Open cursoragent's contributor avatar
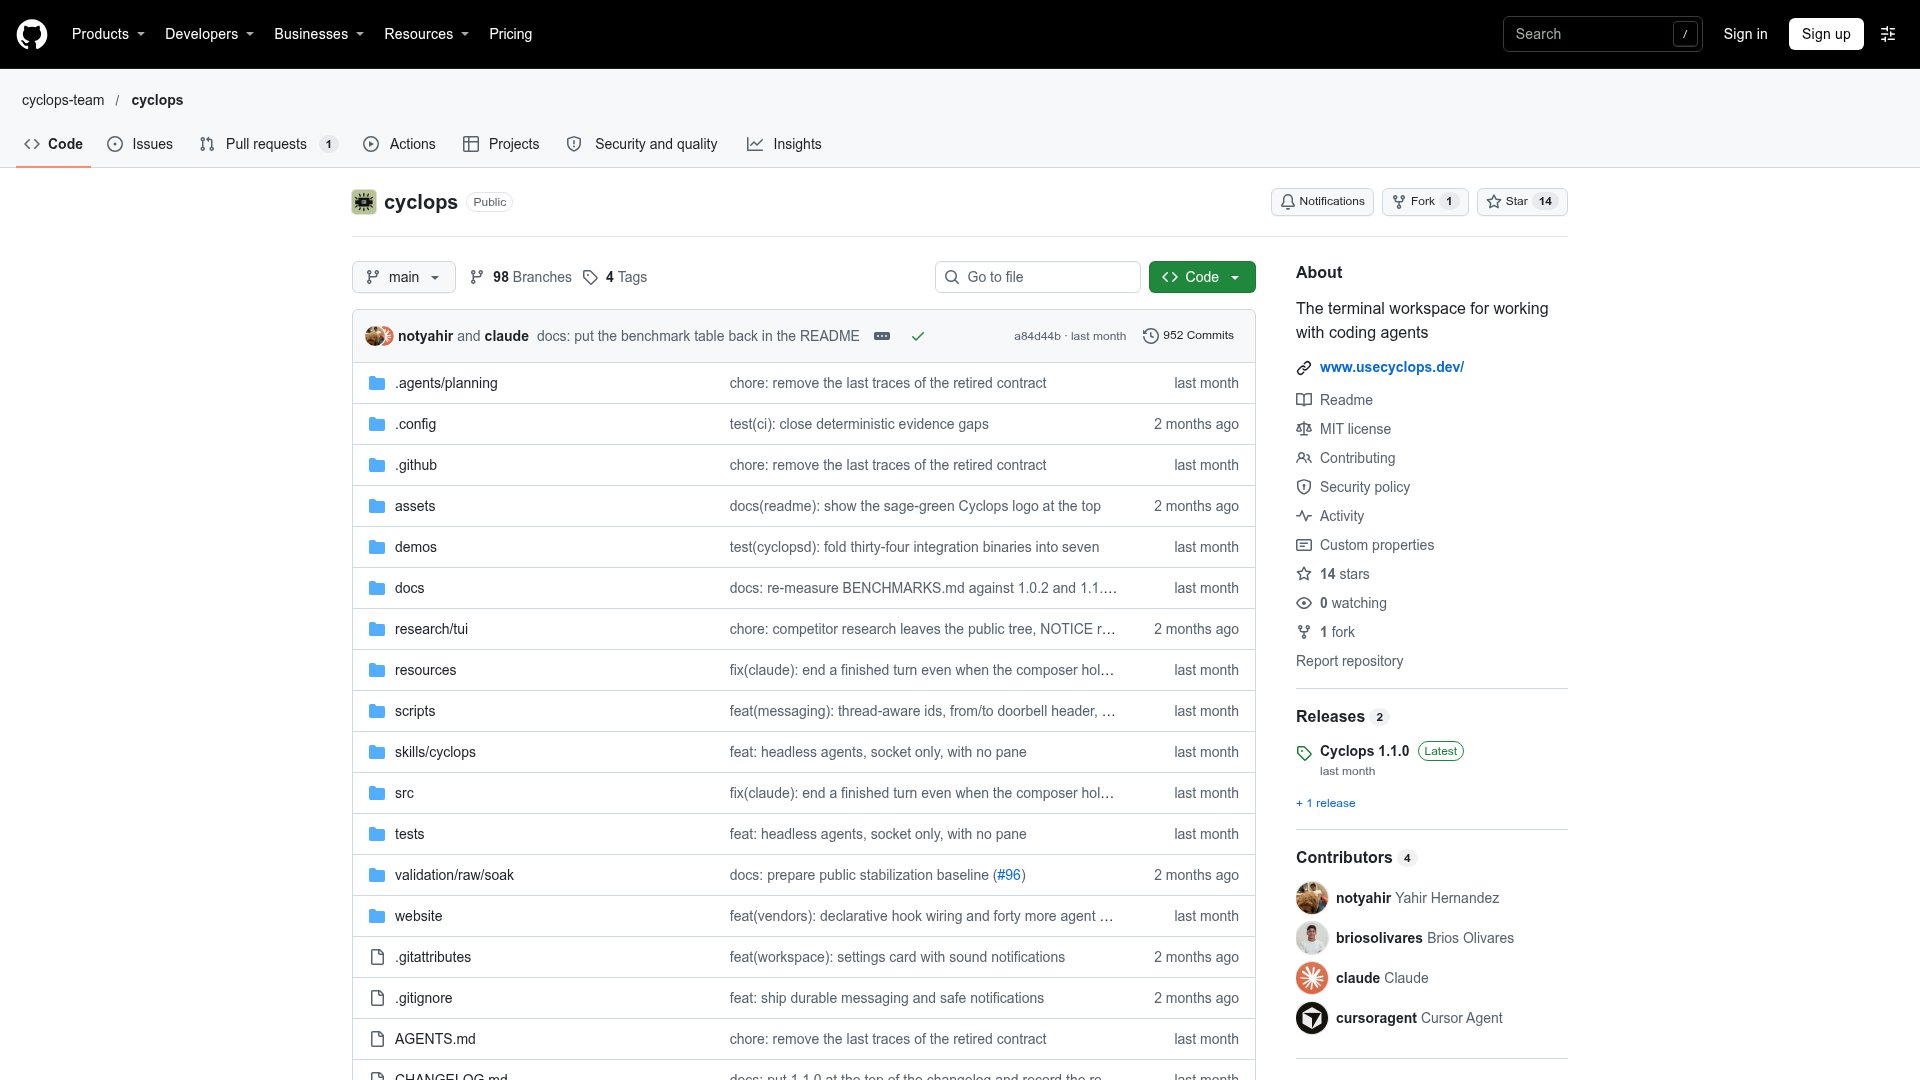Image resolution: width=1920 pixels, height=1080 pixels. (1312, 1018)
